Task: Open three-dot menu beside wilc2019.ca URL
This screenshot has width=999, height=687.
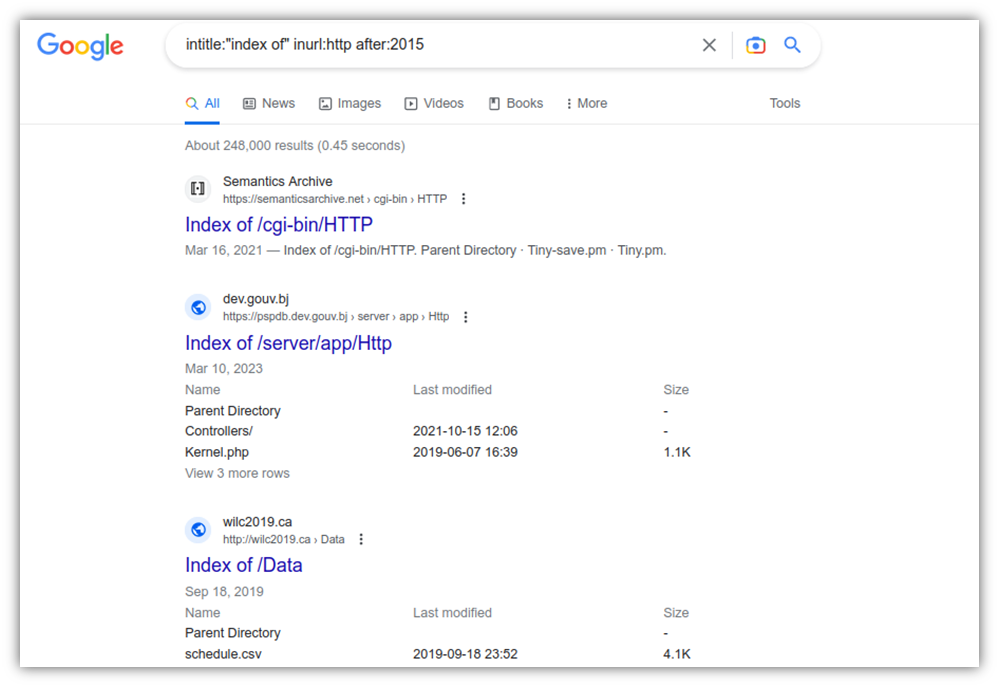Action: click(361, 539)
